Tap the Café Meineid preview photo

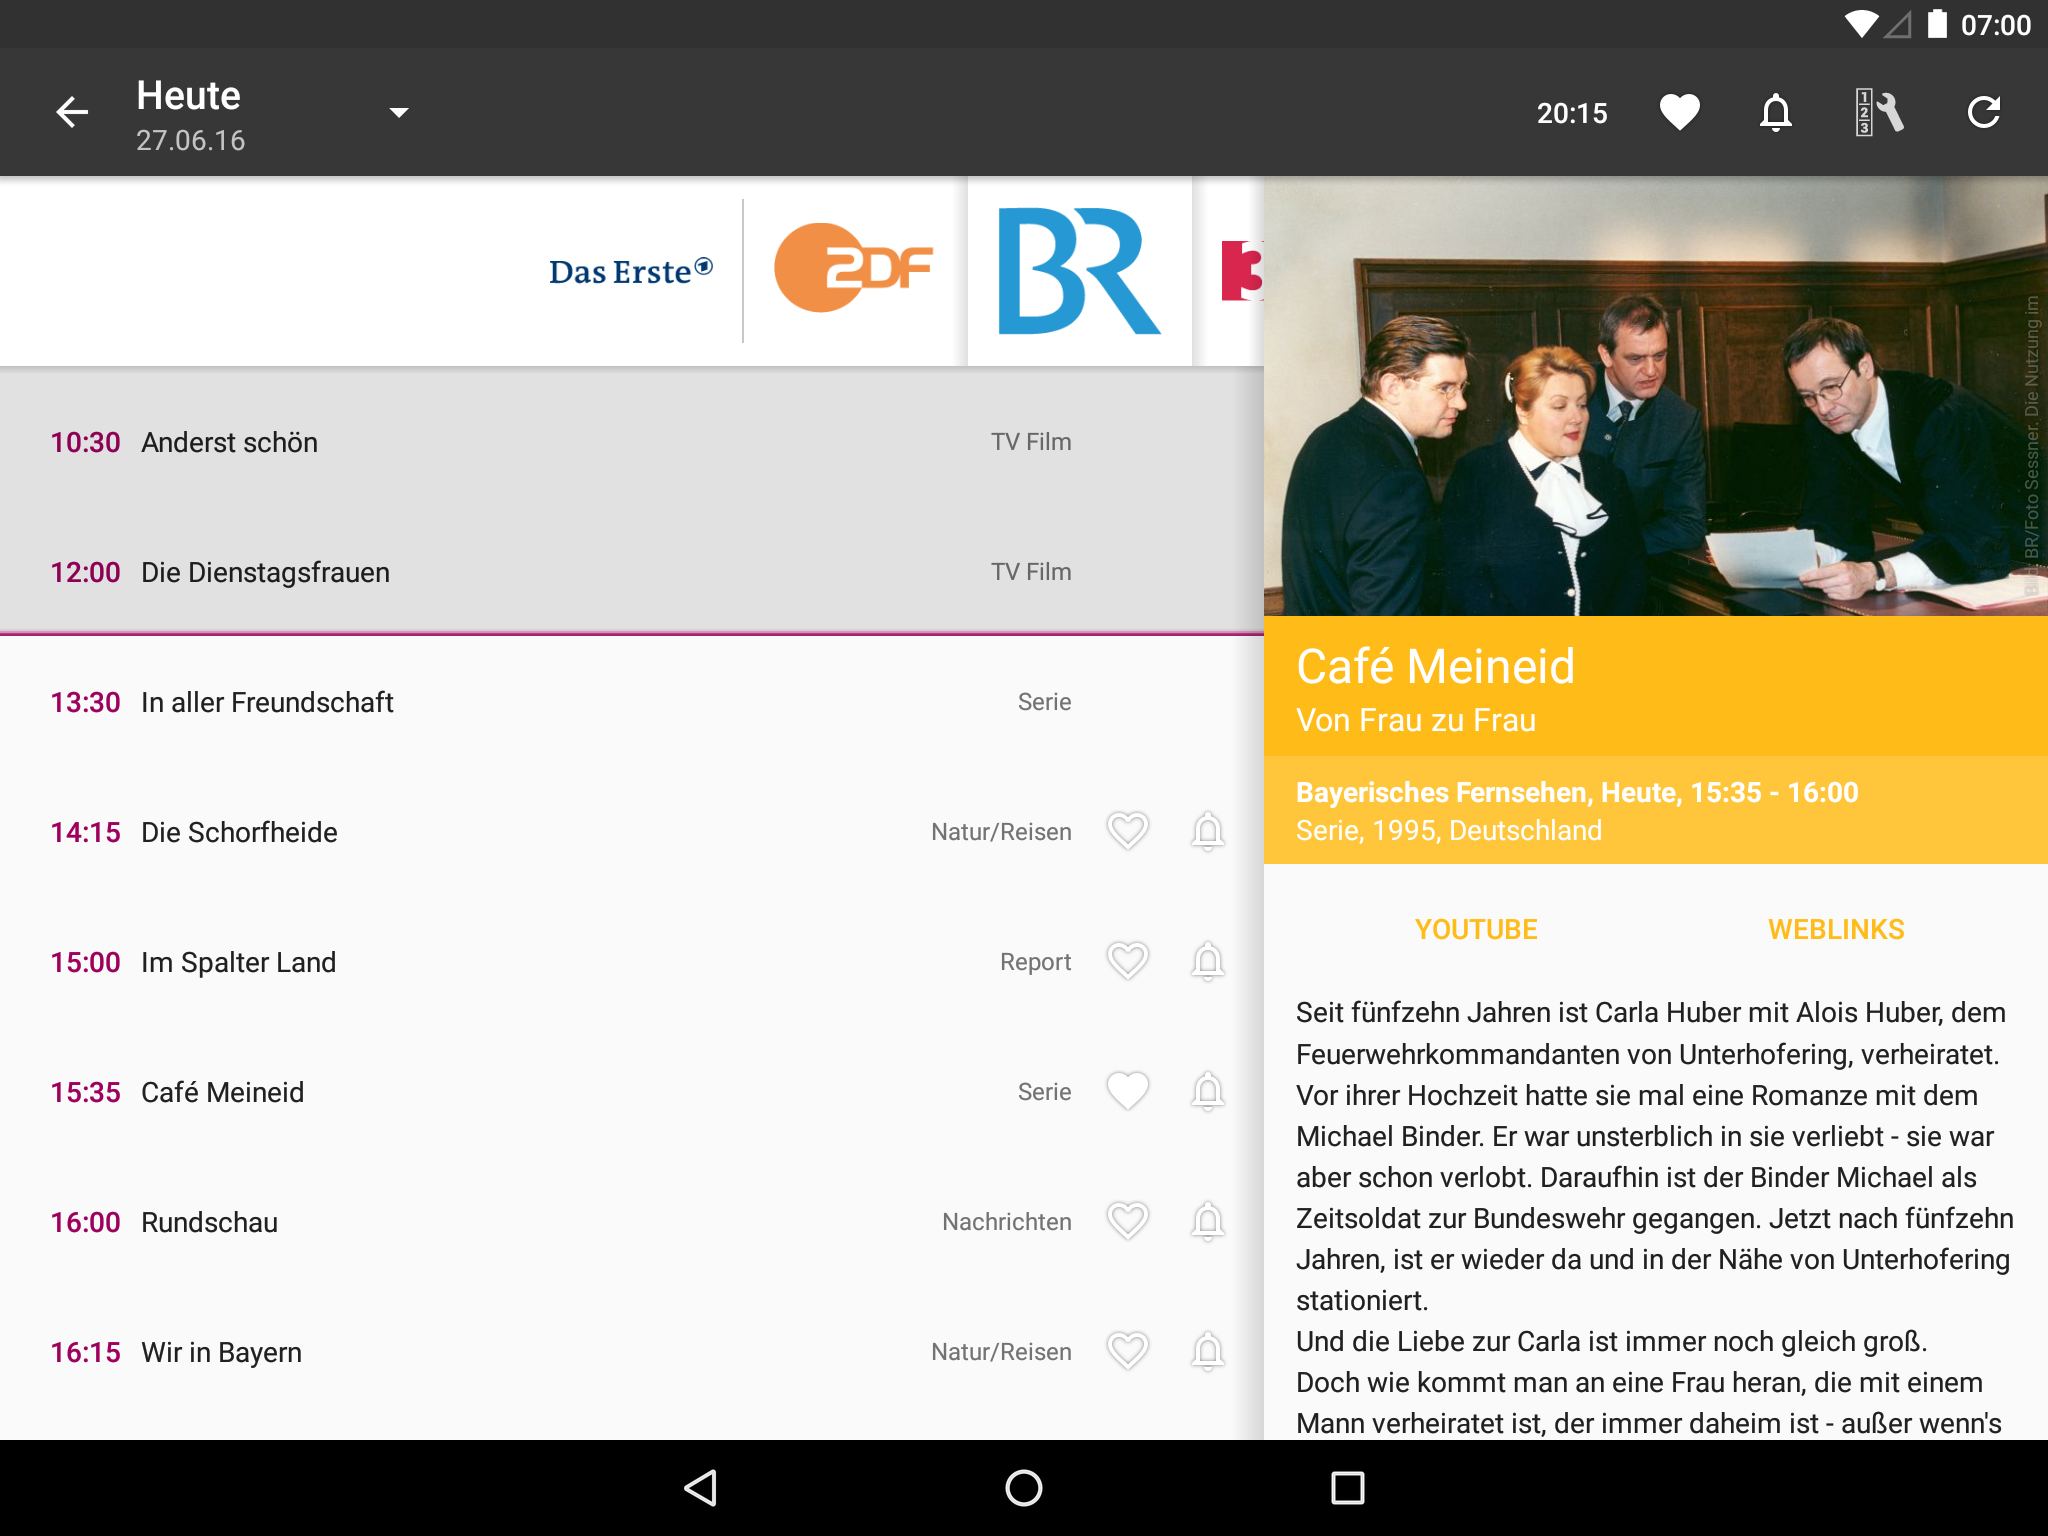click(x=1655, y=396)
